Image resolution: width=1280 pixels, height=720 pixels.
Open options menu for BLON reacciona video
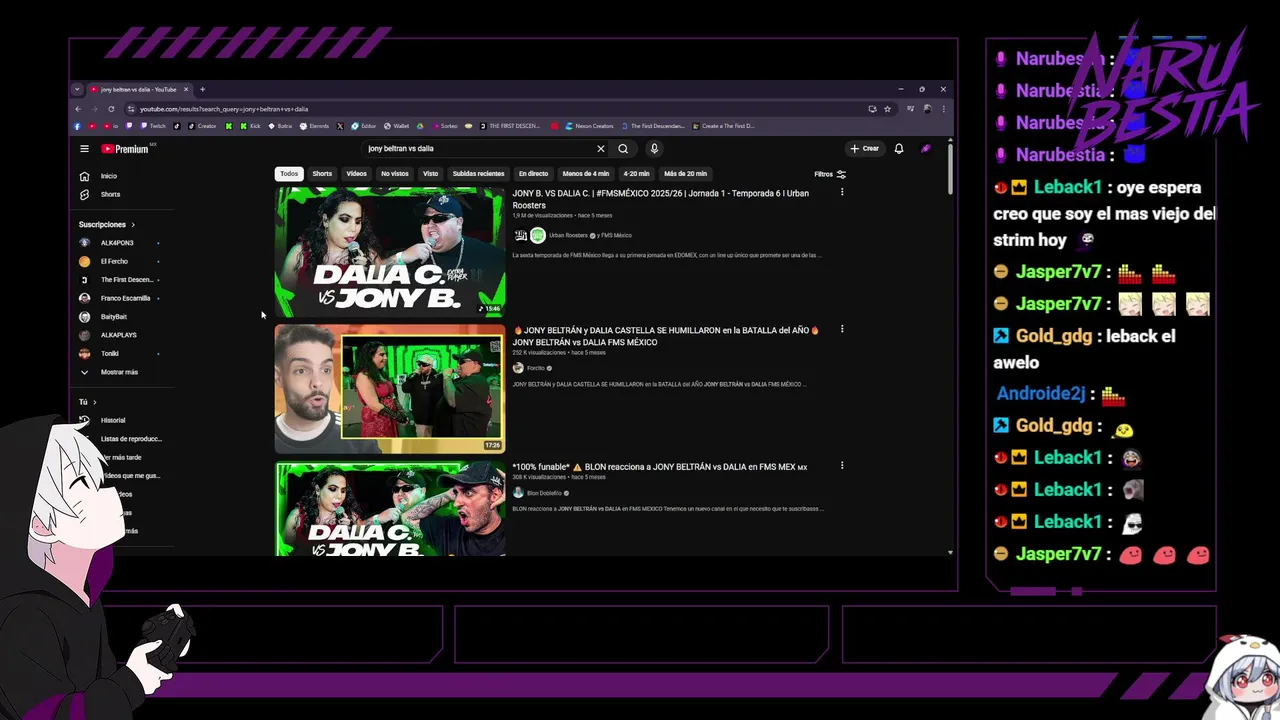(x=842, y=465)
